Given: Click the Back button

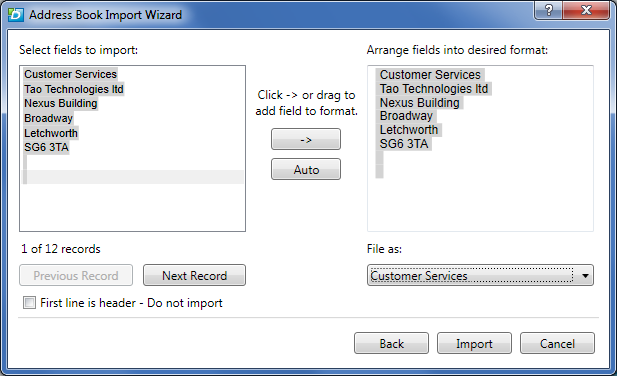Looking at the screenshot, I should tap(392, 343).
